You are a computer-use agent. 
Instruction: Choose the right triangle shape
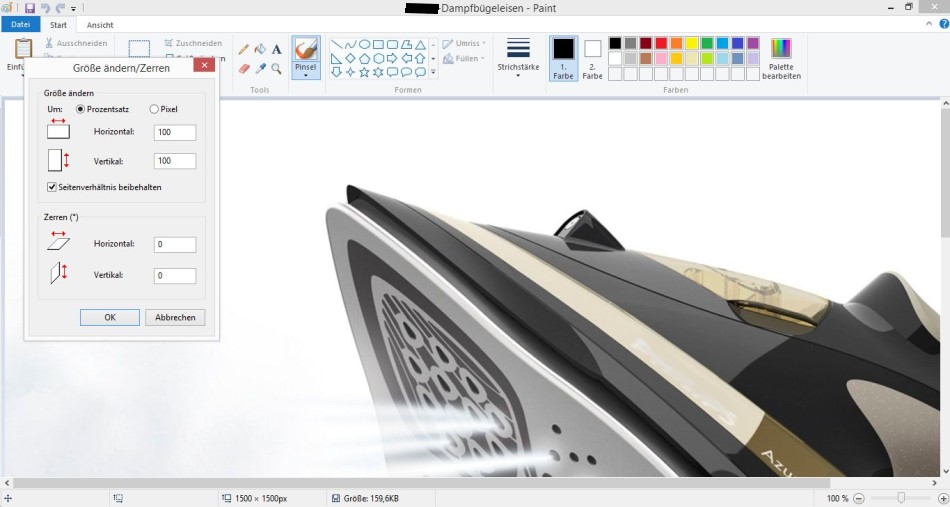pos(336,58)
